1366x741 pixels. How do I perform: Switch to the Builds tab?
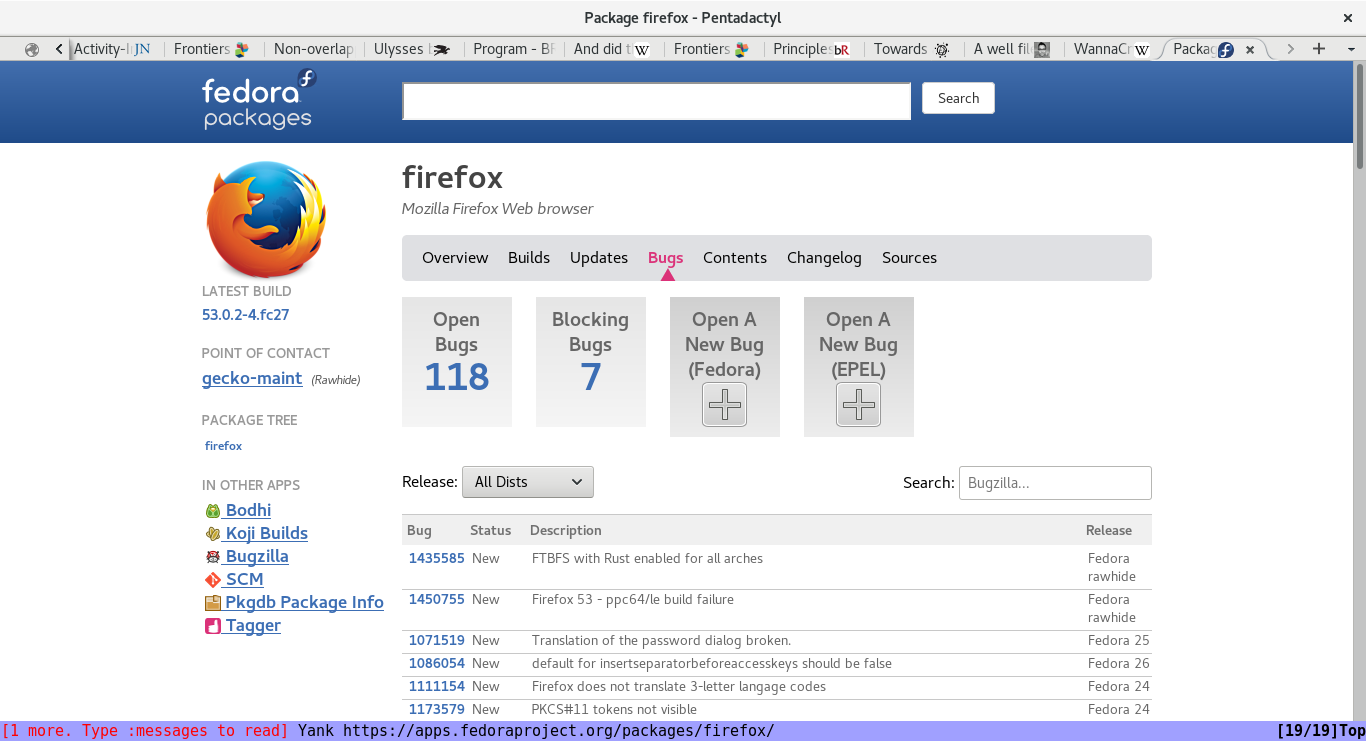pyautogui.click(x=529, y=258)
